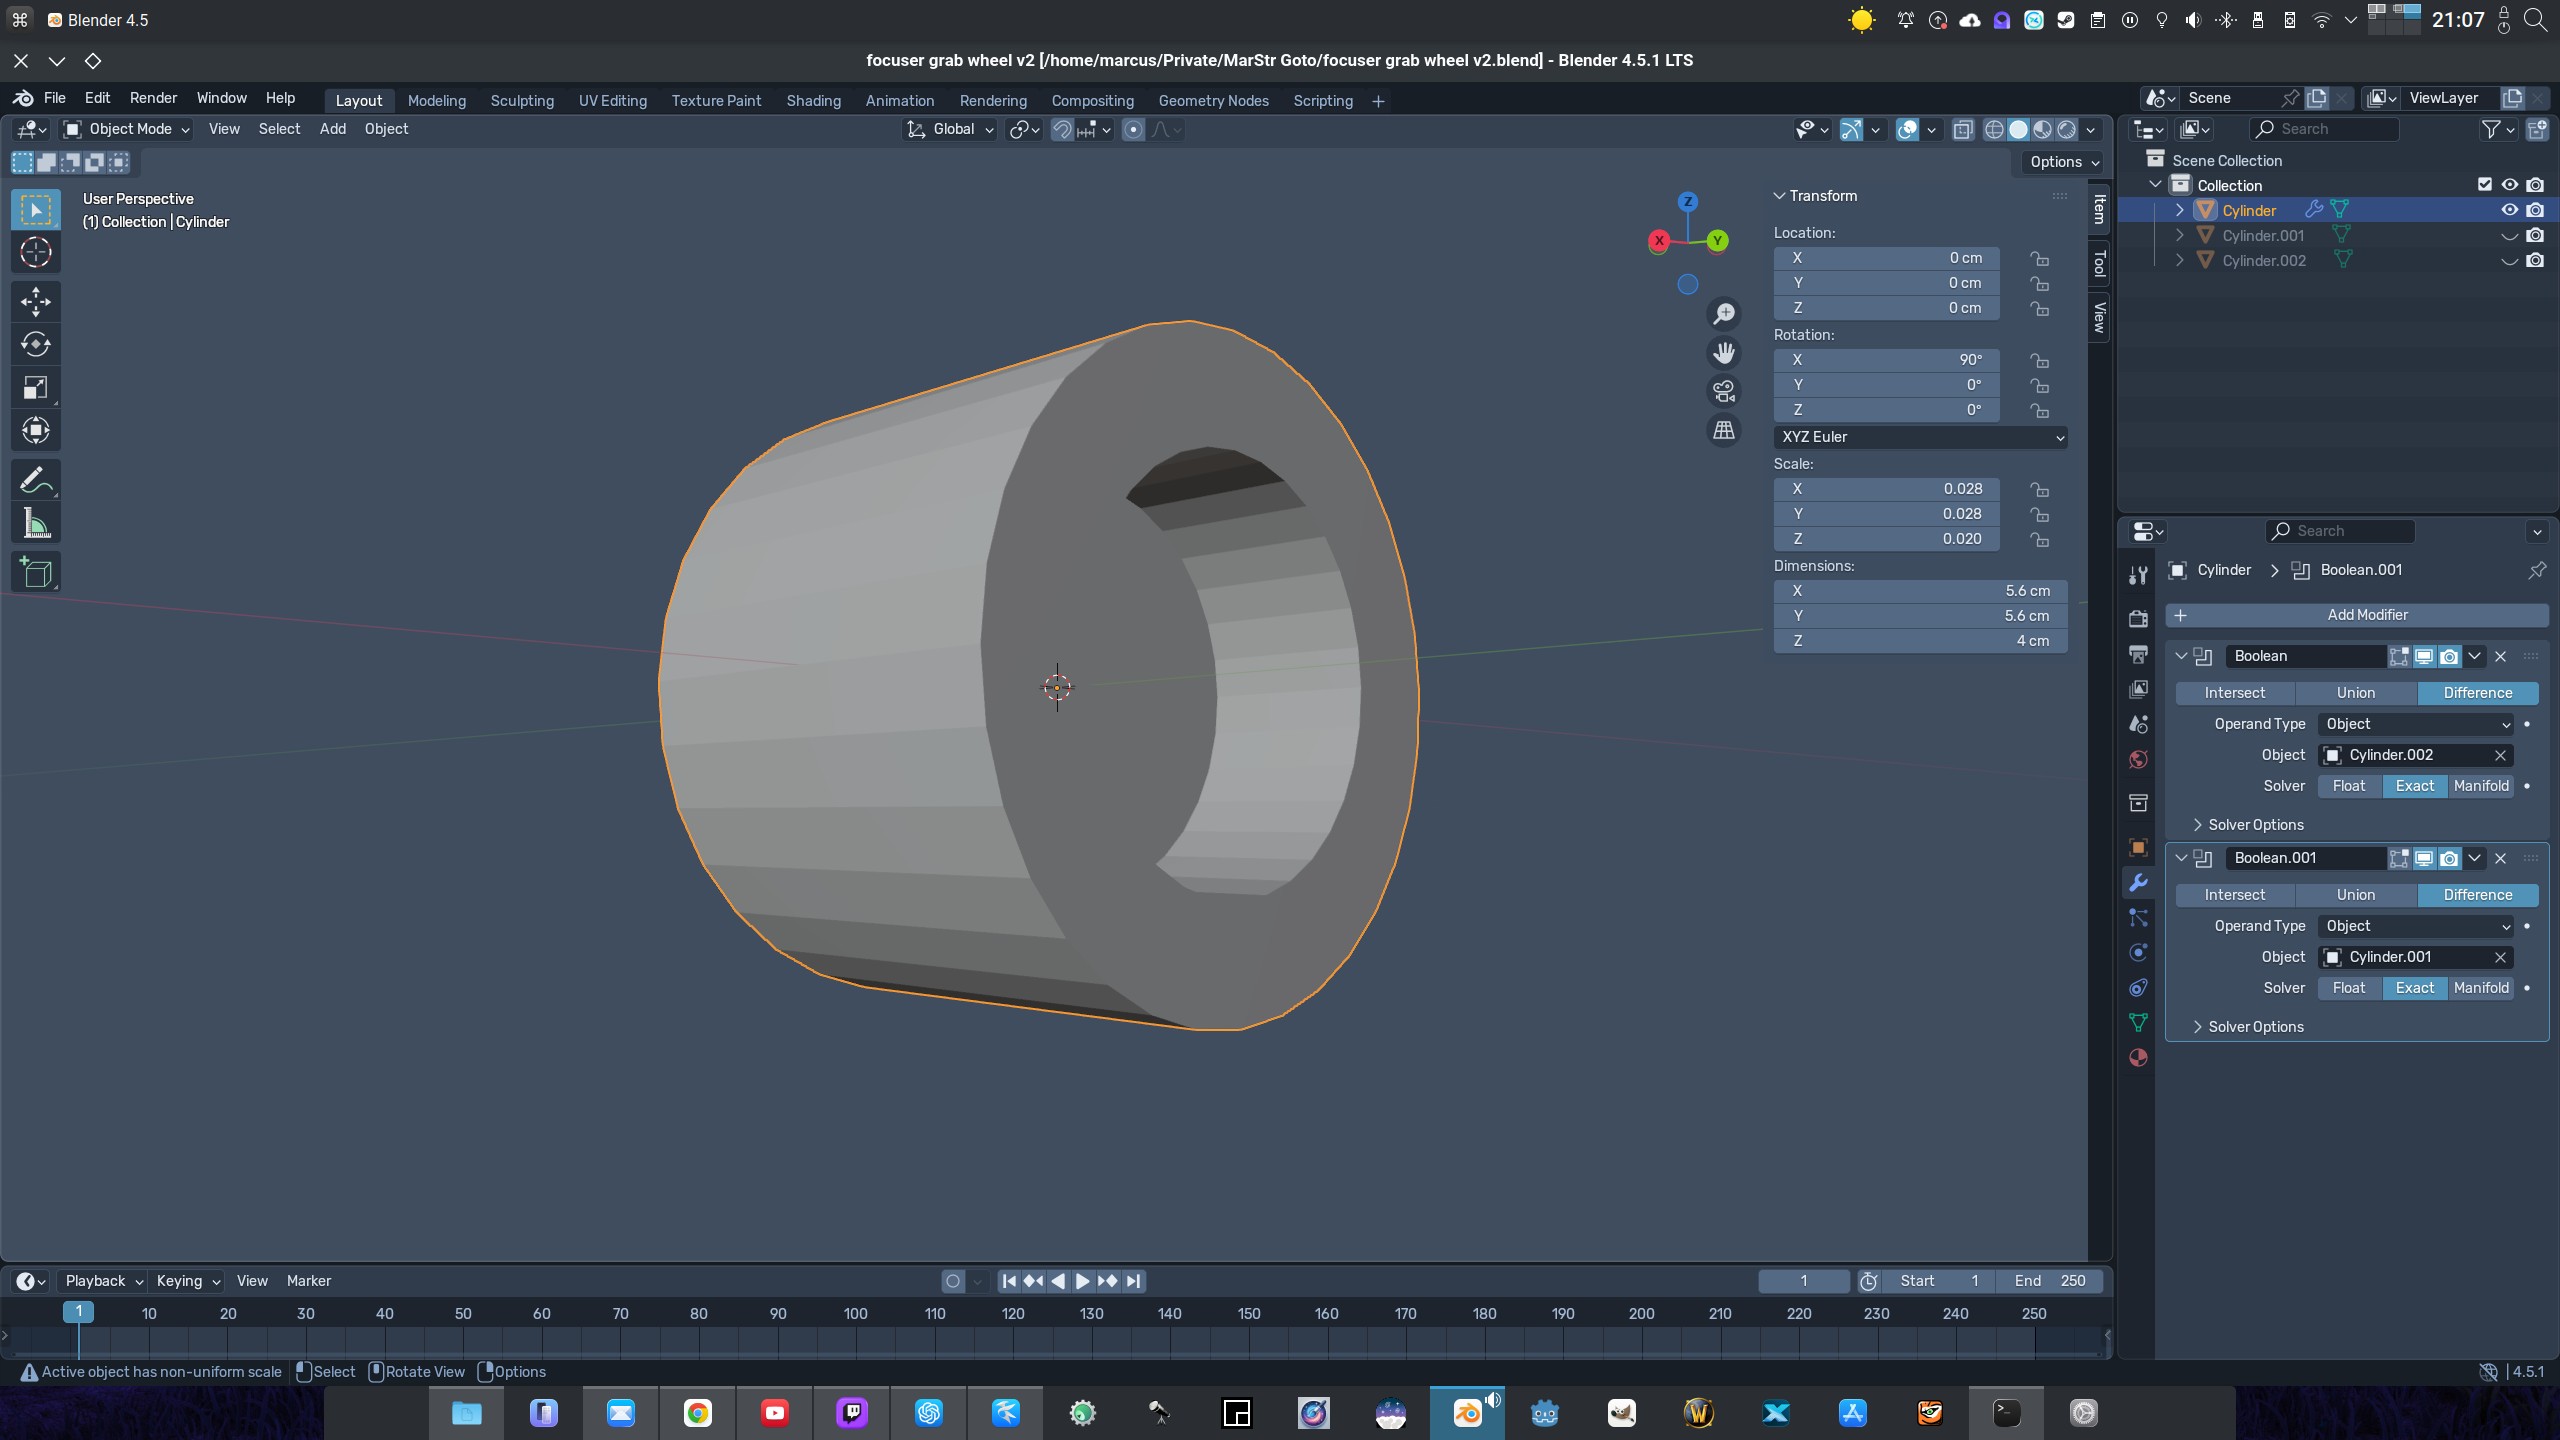The height and width of the screenshot is (1440, 2560).
Task: Open the Modifiers wrench properties tab
Action: [x=2138, y=882]
